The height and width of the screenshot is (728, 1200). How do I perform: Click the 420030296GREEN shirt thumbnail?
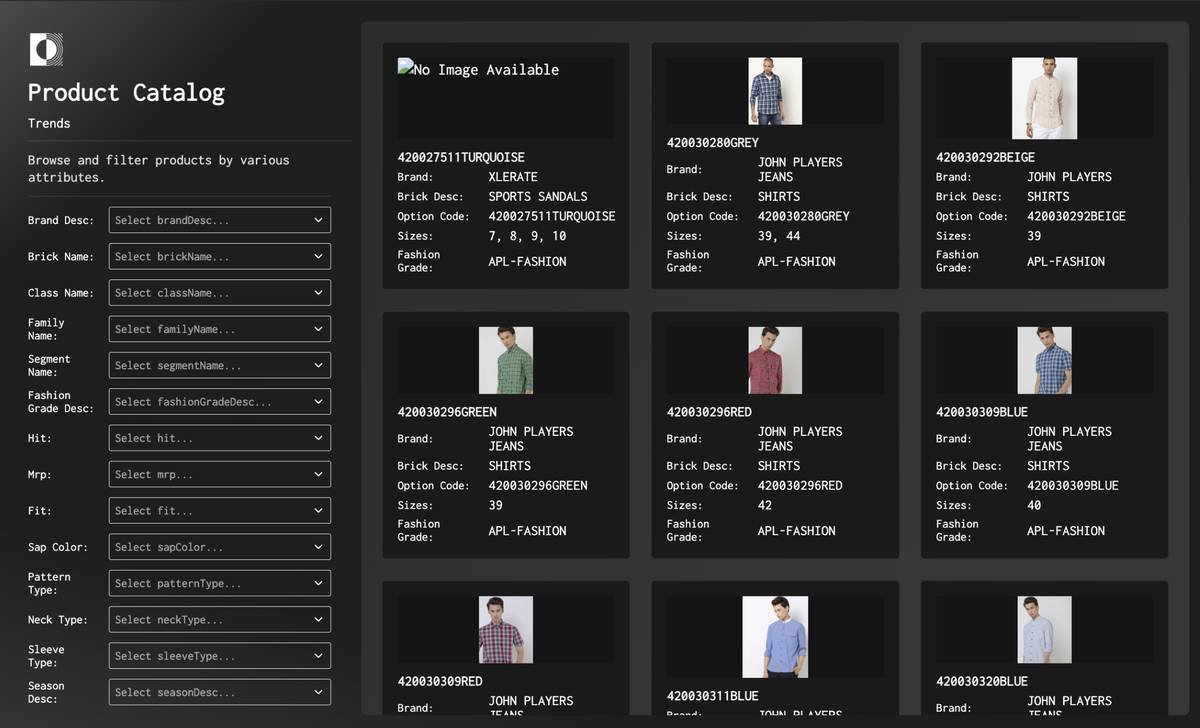point(506,360)
